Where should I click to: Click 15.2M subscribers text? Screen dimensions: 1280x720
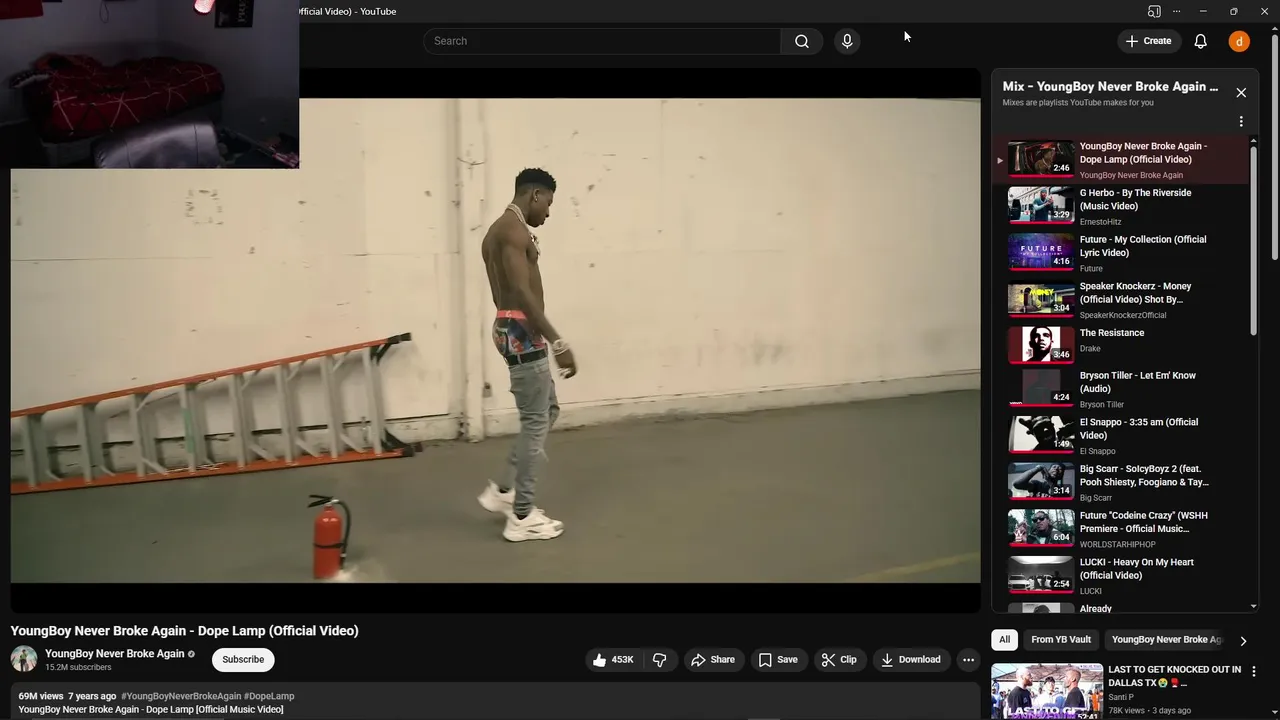78,667
